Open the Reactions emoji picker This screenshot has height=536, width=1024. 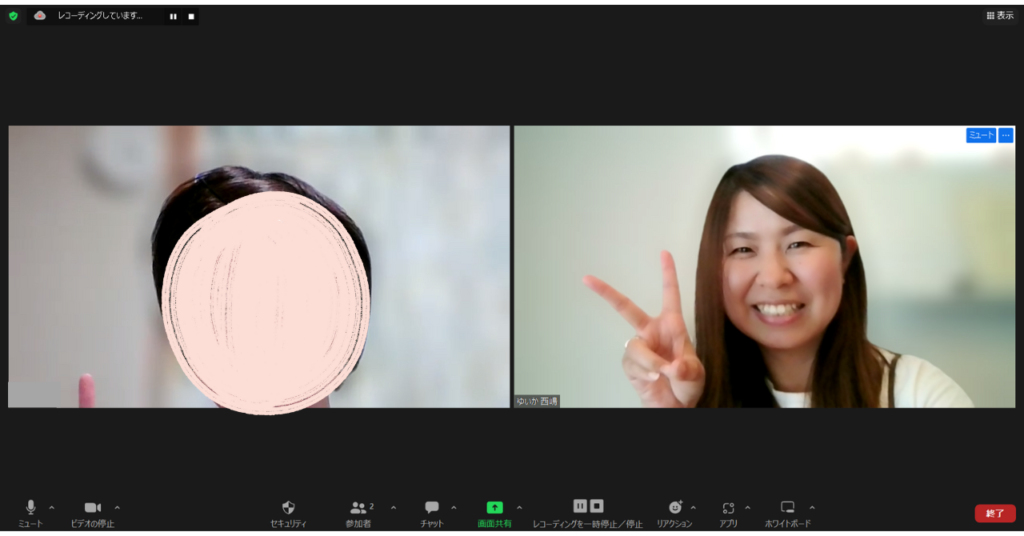675,508
